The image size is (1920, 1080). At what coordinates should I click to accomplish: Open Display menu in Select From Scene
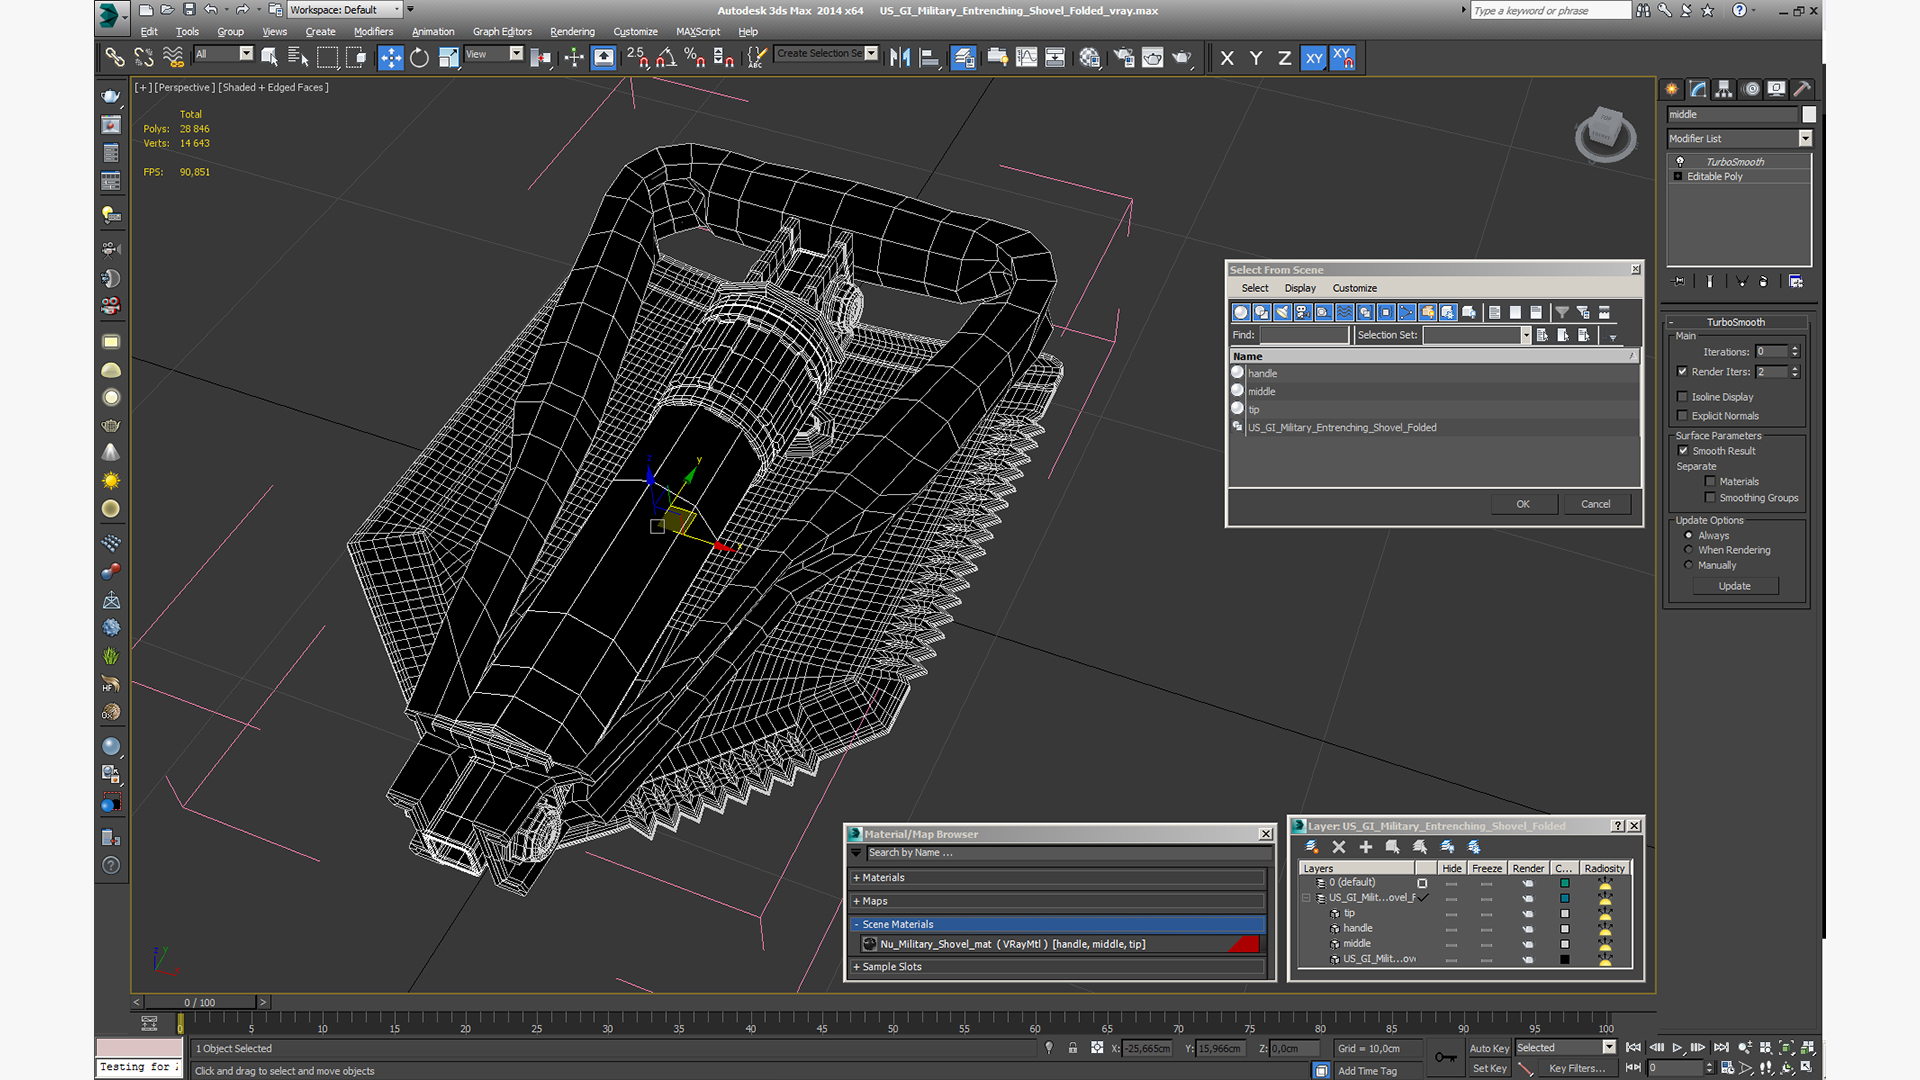1300,288
